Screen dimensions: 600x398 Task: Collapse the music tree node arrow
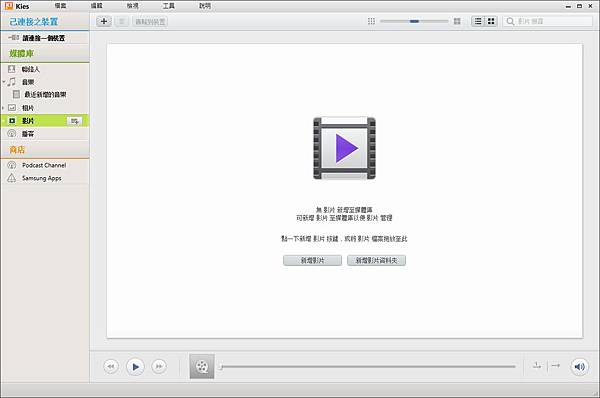[x=3, y=82]
